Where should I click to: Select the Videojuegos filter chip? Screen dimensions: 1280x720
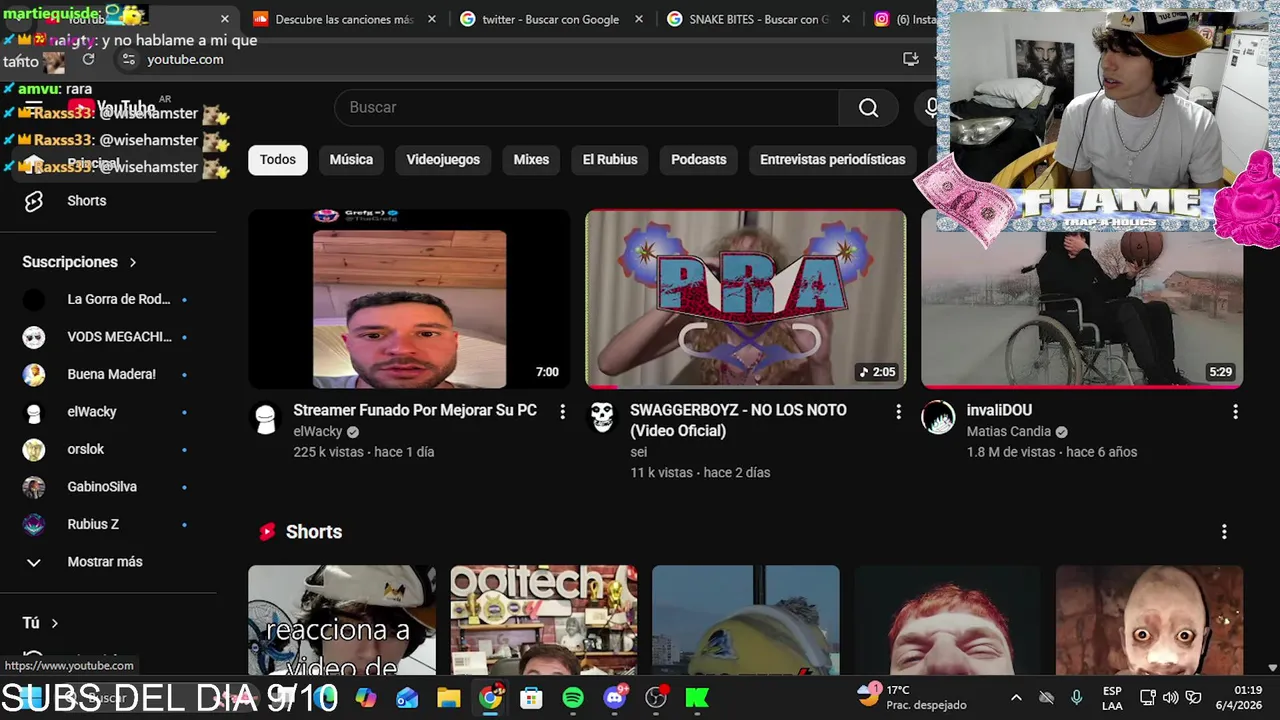pos(443,160)
